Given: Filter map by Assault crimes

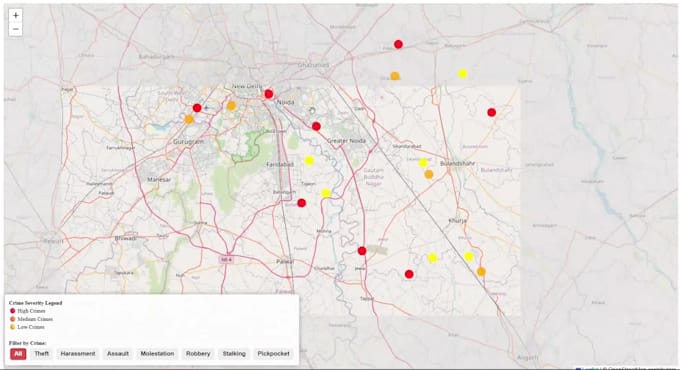Looking at the screenshot, I should pyautogui.click(x=118, y=354).
